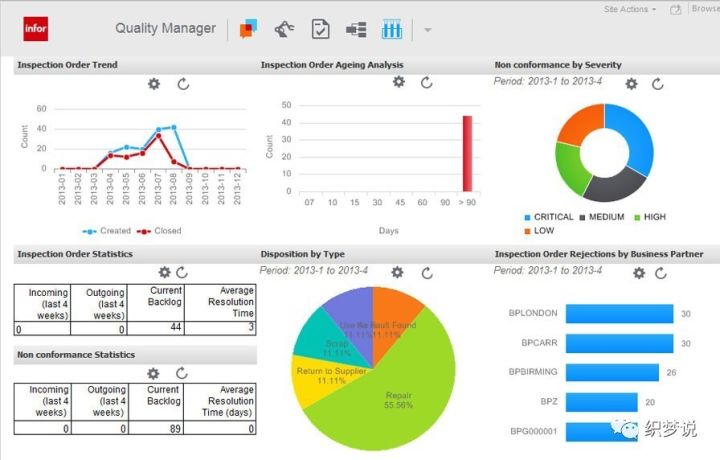Refresh the Inspection Order Statistics panel

coord(182,272)
